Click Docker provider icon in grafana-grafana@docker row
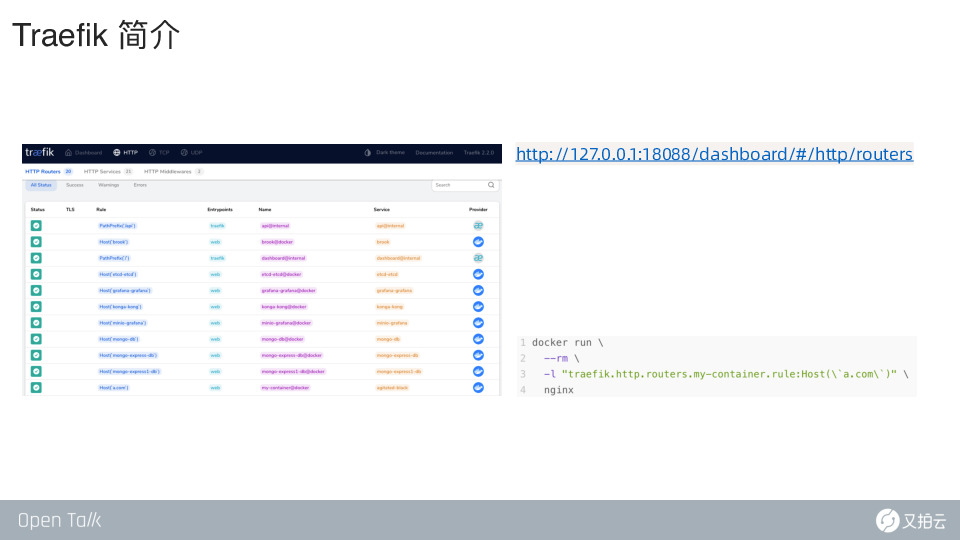This screenshot has height=540, width=960. point(478,291)
